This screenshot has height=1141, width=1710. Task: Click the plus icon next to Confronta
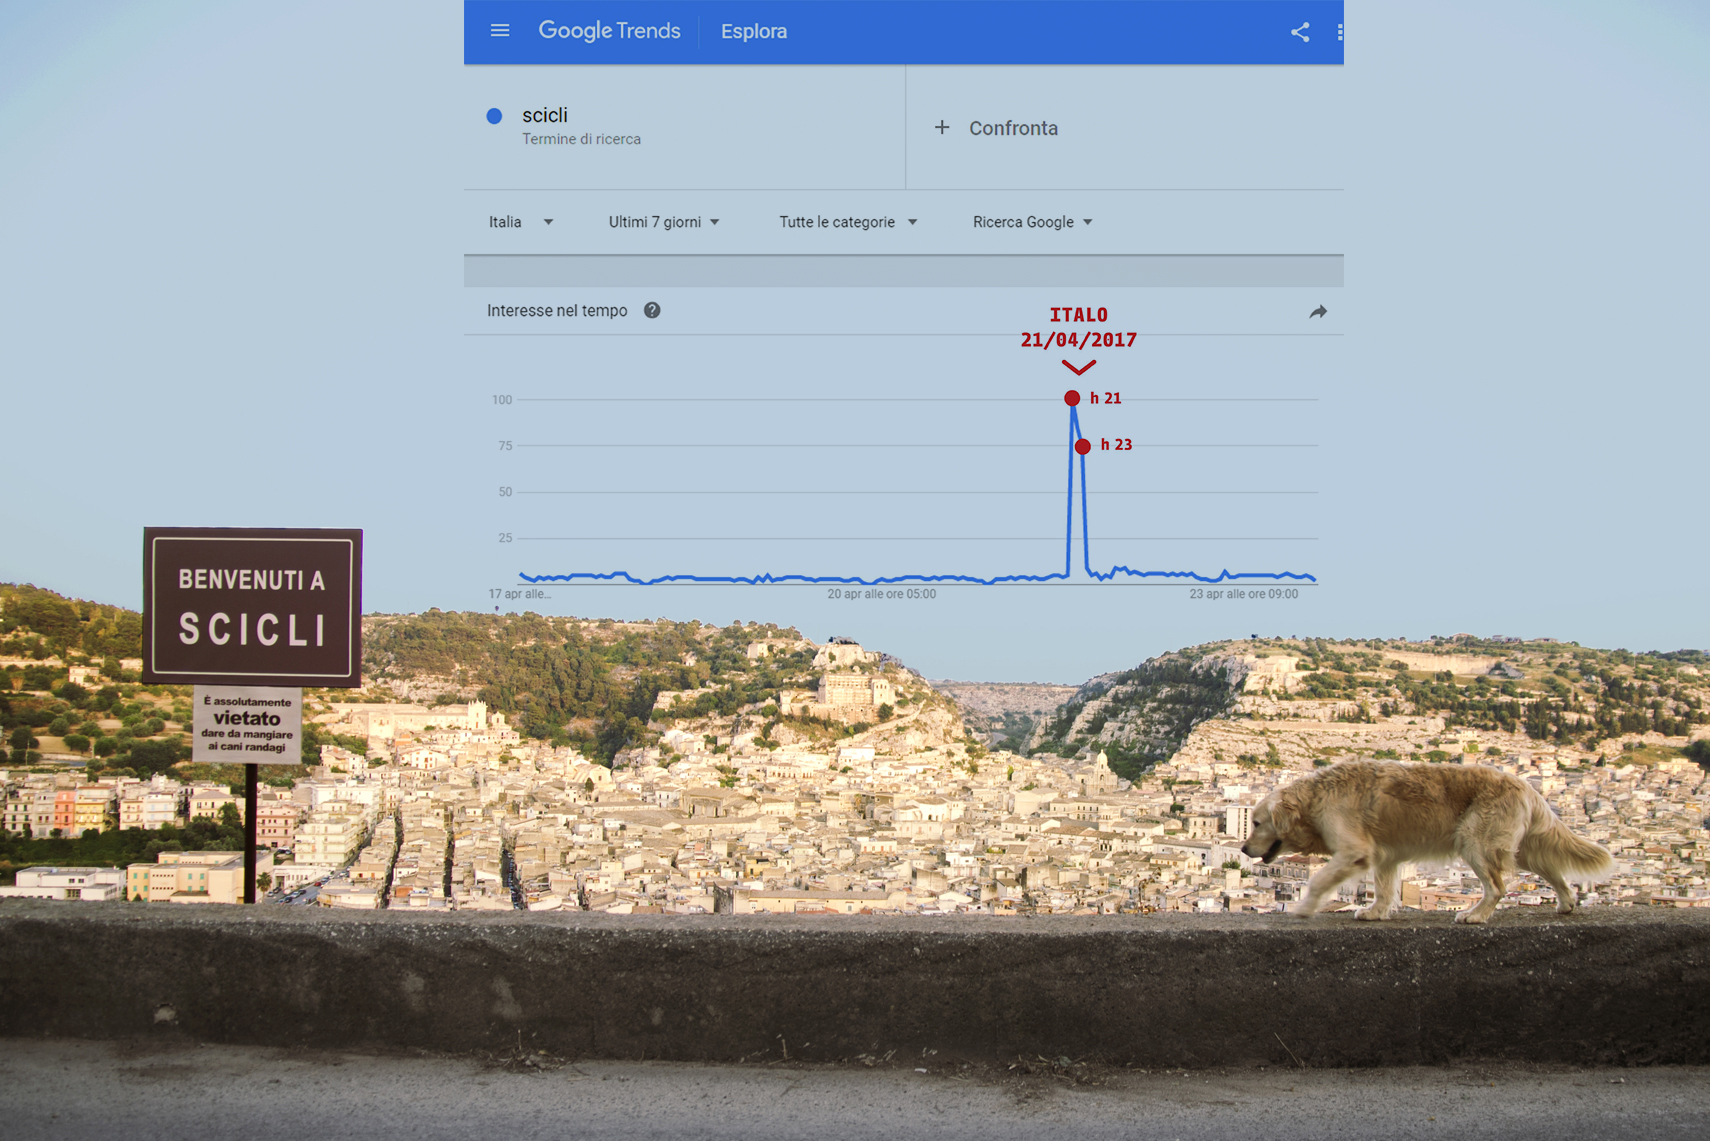click(x=941, y=128)
